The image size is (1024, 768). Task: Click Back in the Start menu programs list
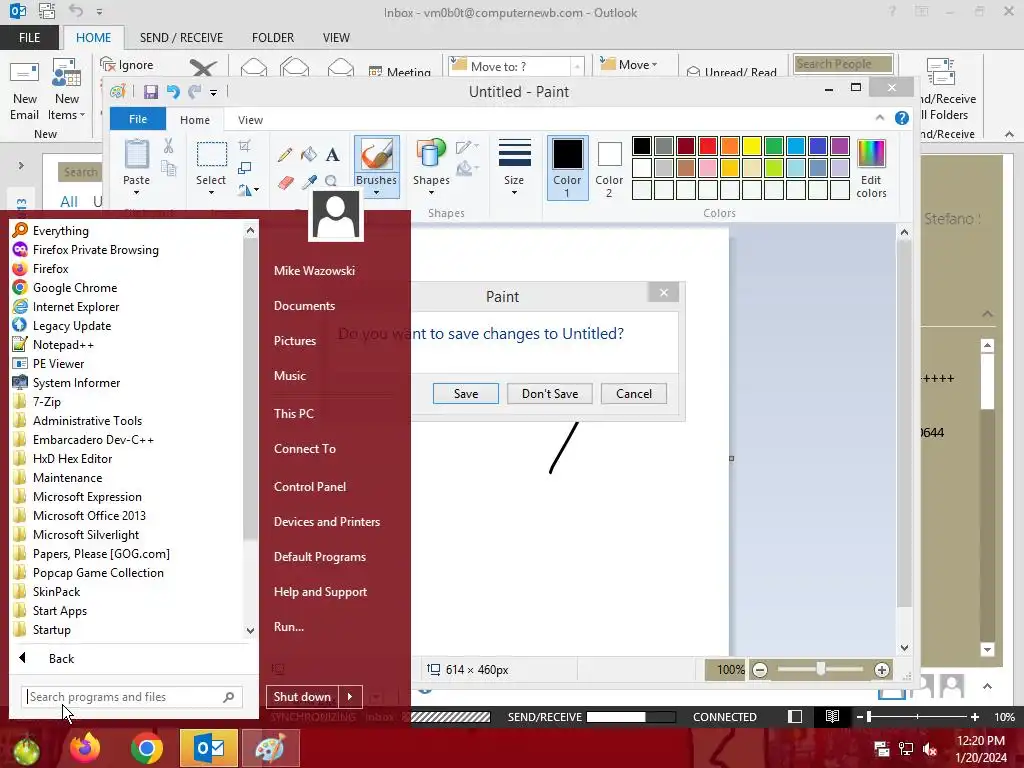click(61, 659)
